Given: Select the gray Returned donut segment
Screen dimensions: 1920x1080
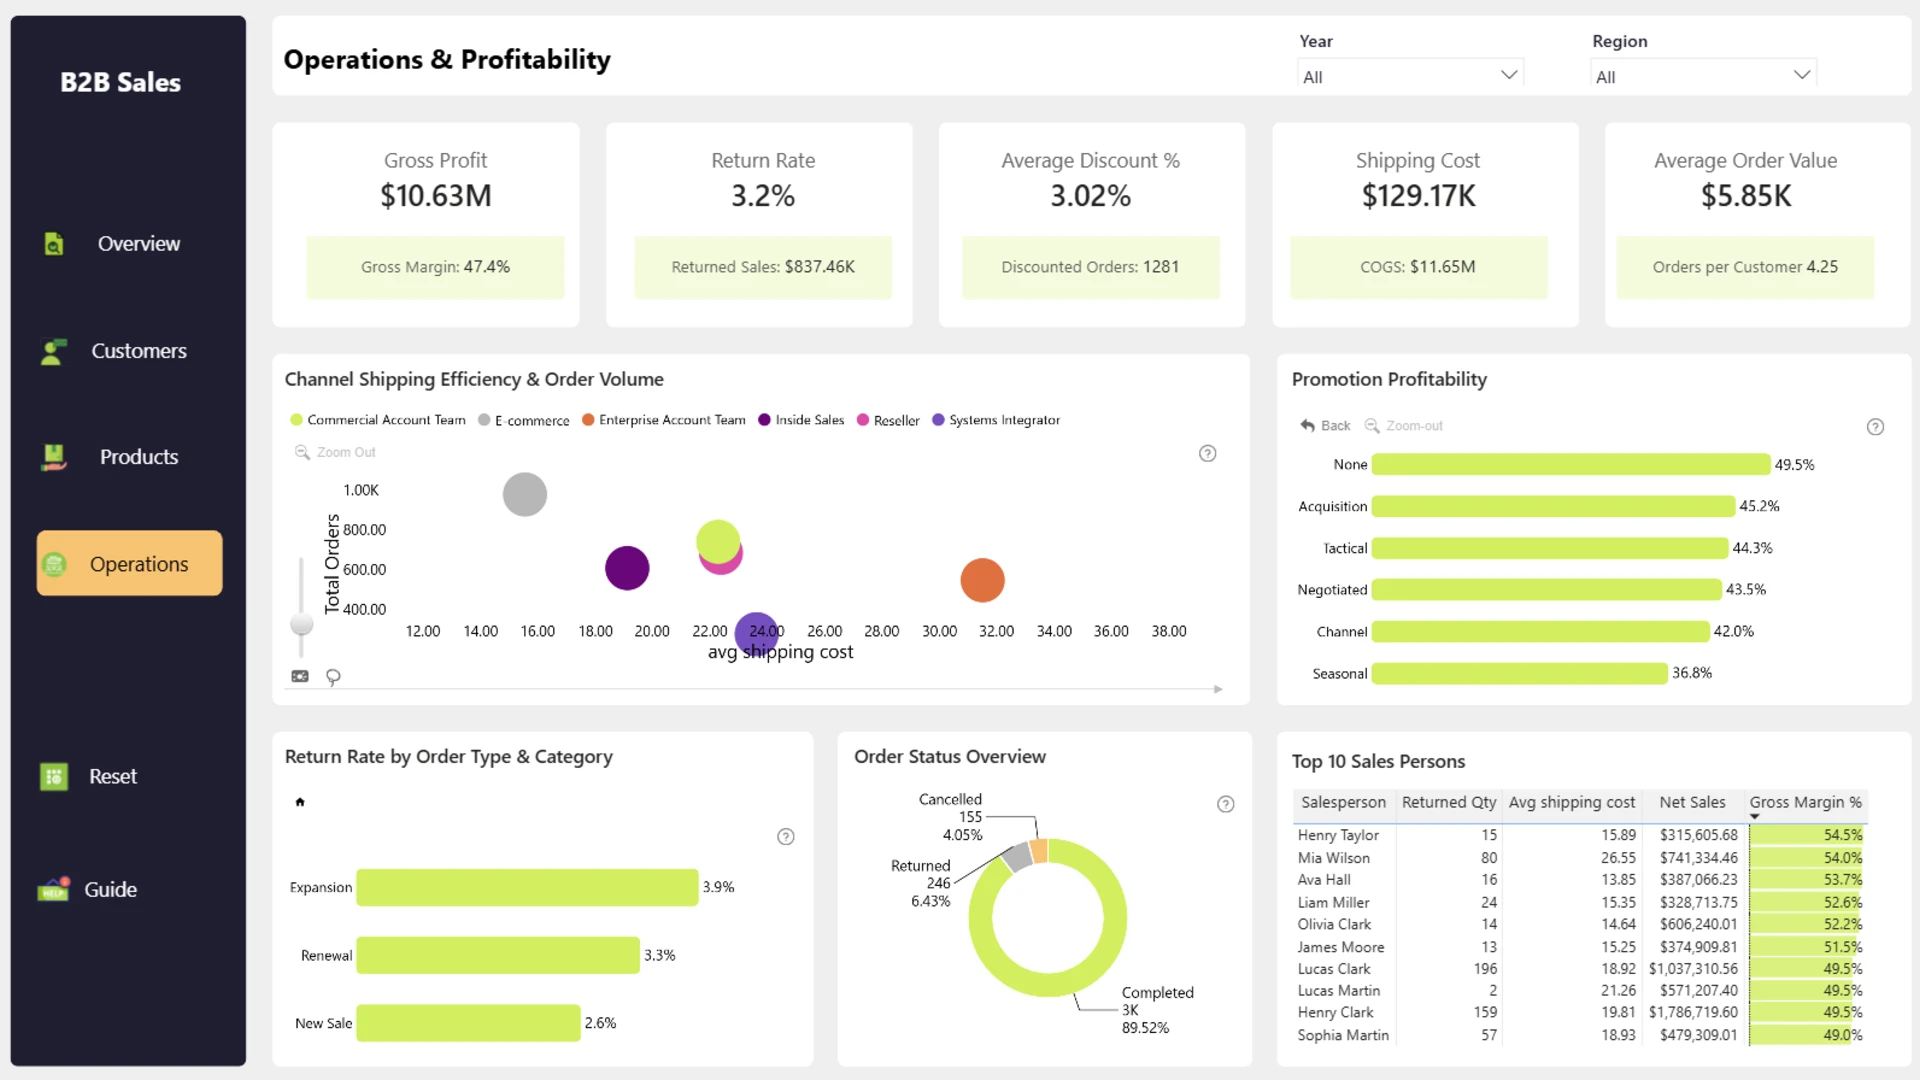Looking at the screenshot, I should pos(1017,857).
